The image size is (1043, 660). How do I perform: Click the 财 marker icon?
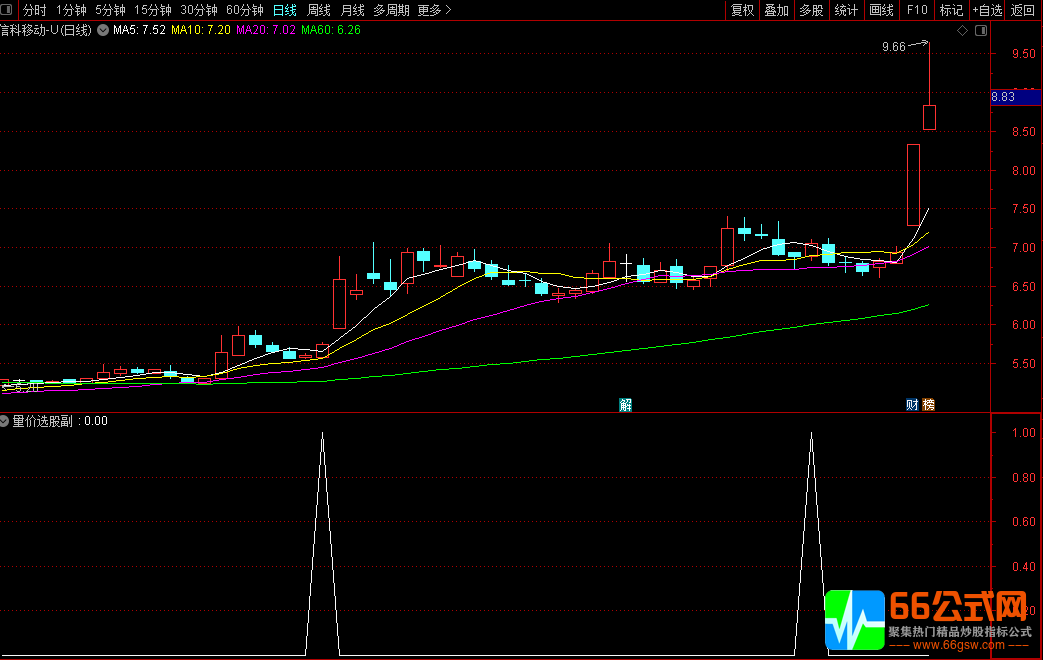point(912,404)
